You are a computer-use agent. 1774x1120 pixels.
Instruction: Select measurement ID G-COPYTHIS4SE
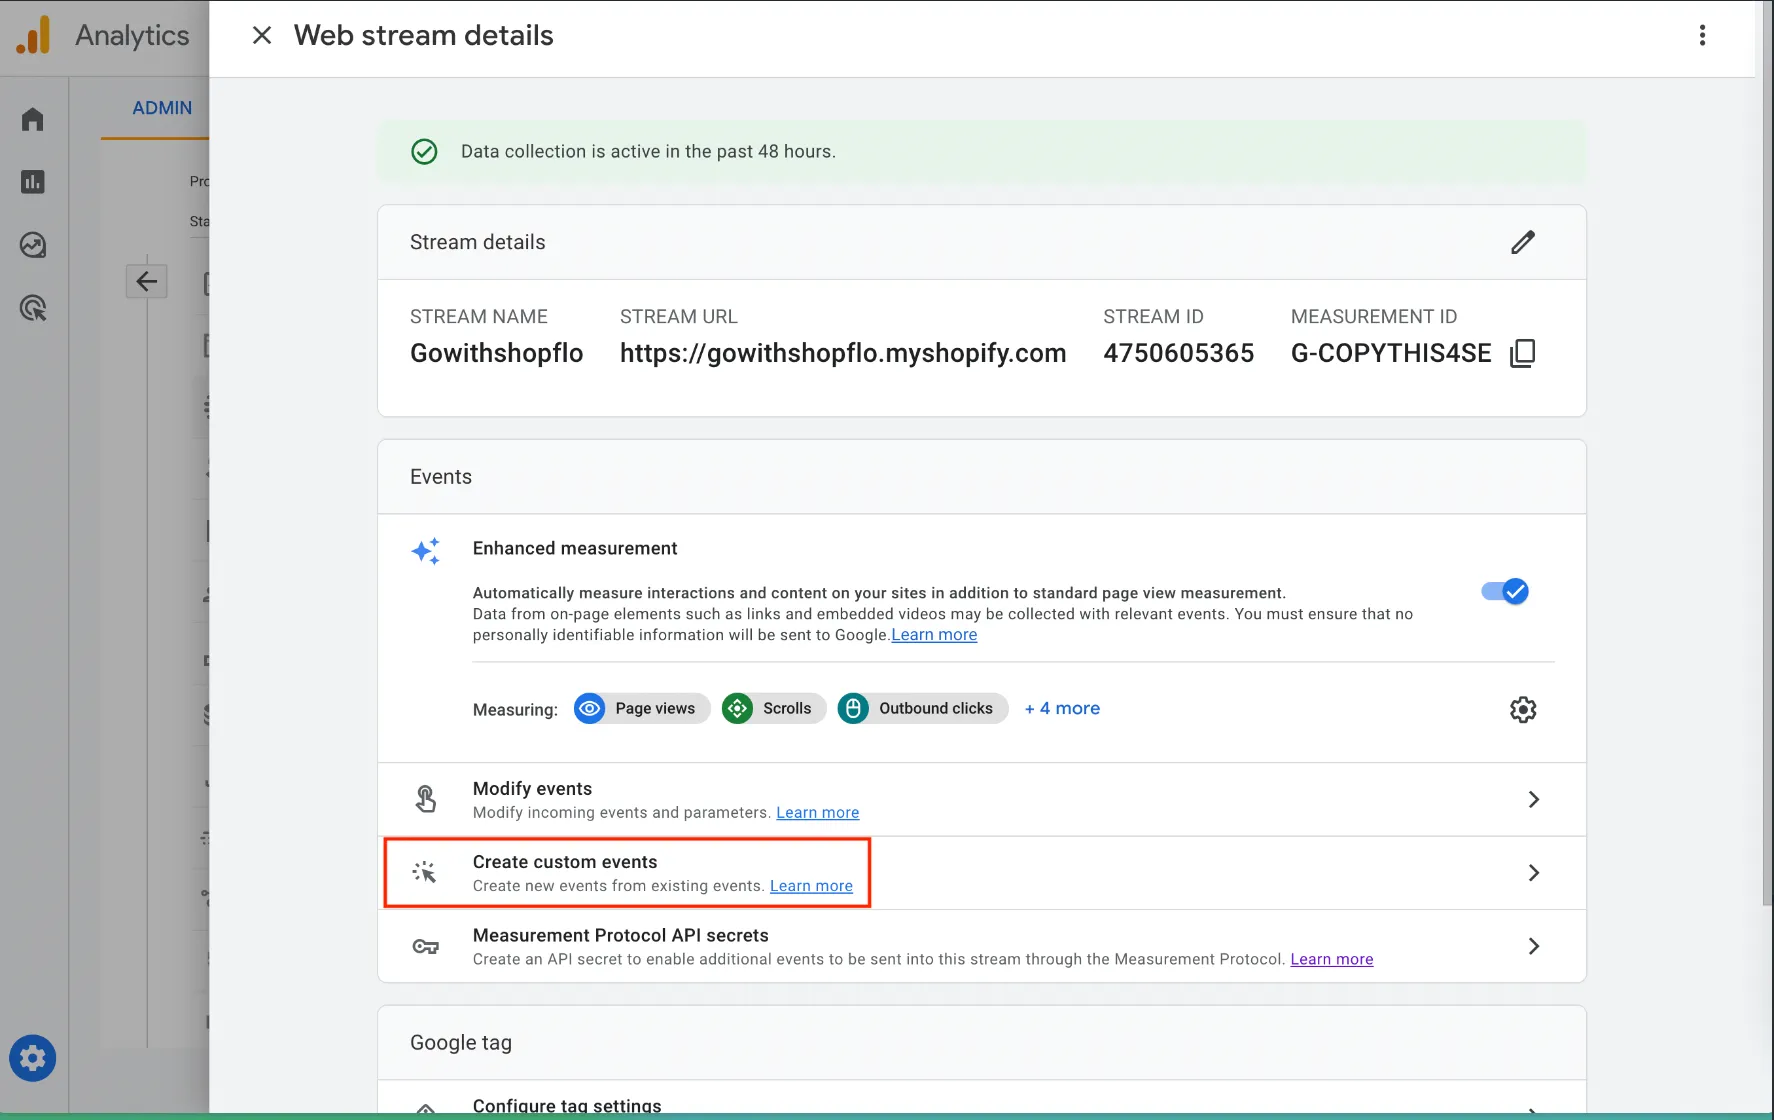pos(1391,353)
